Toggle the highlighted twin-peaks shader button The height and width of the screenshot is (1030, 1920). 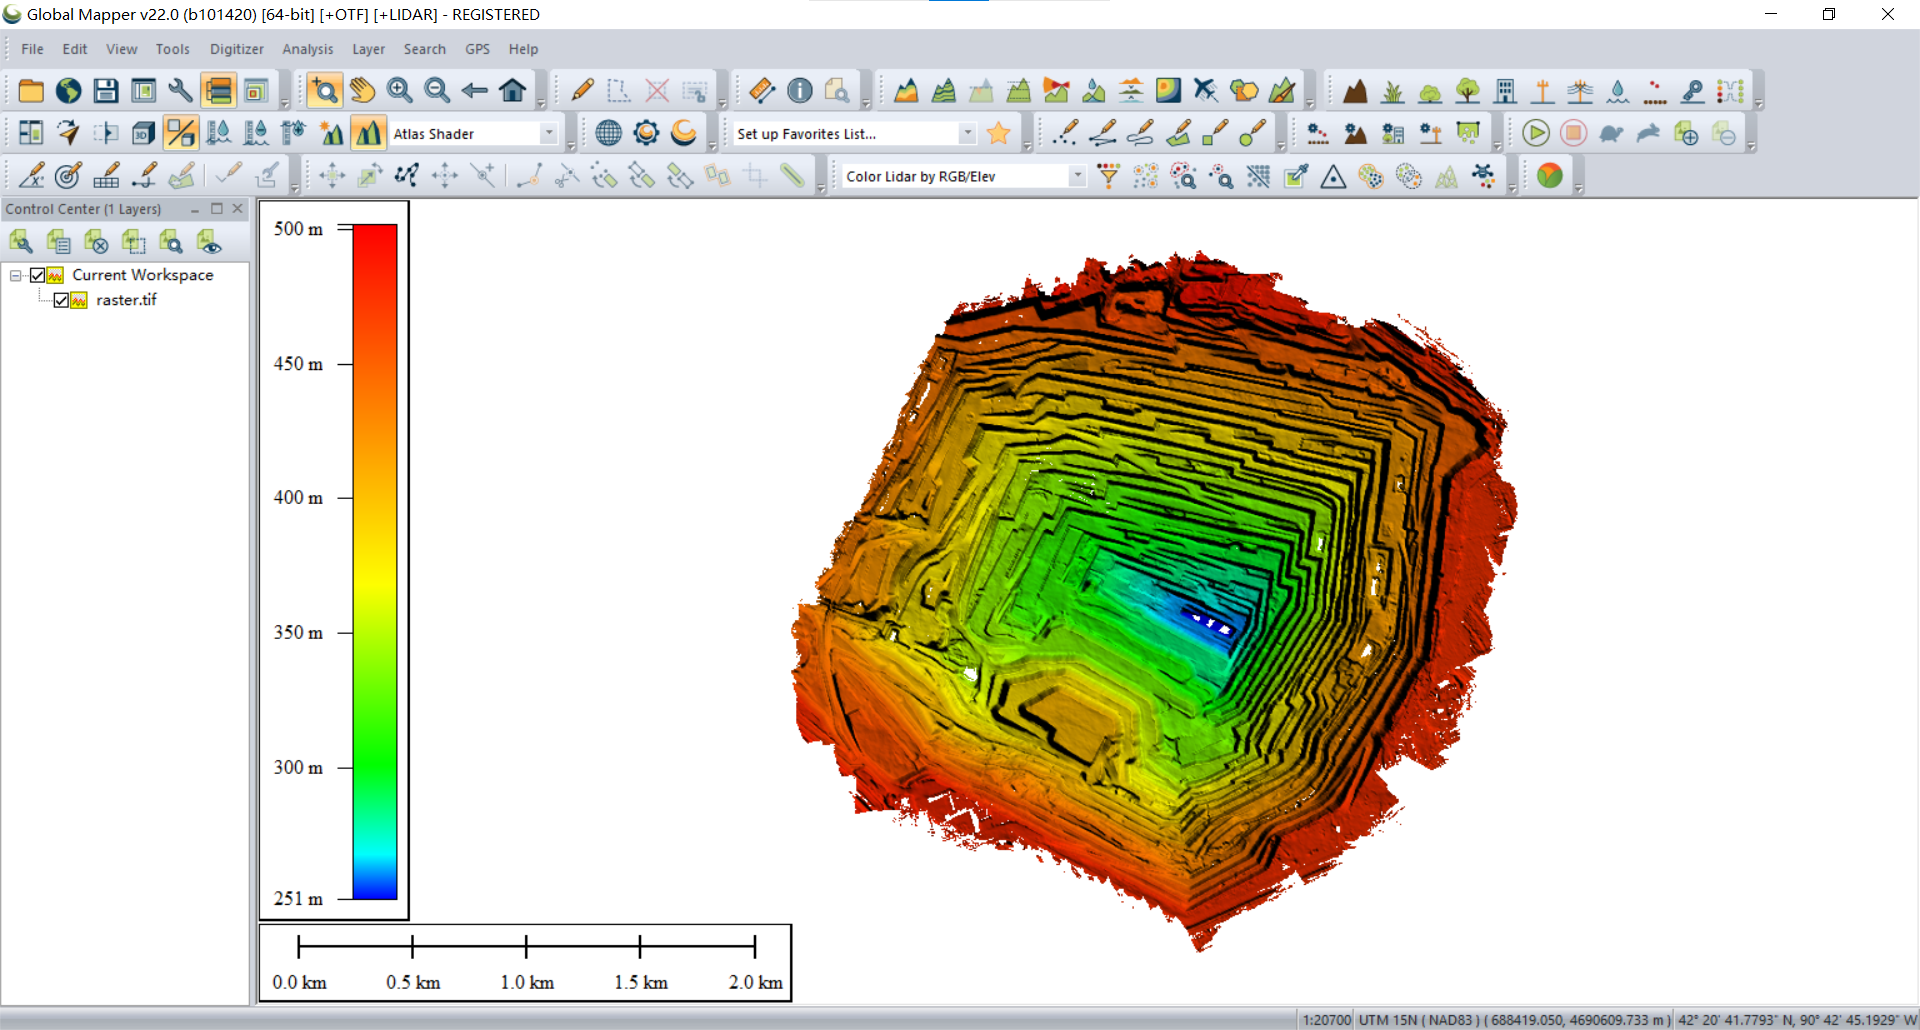coord(368,133)
